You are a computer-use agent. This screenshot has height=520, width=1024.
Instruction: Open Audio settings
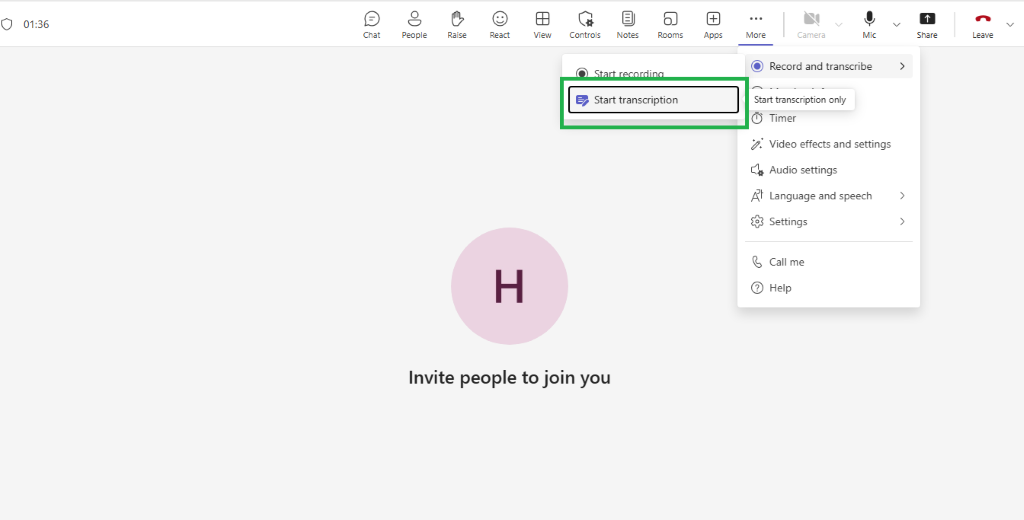pos(828,170)
